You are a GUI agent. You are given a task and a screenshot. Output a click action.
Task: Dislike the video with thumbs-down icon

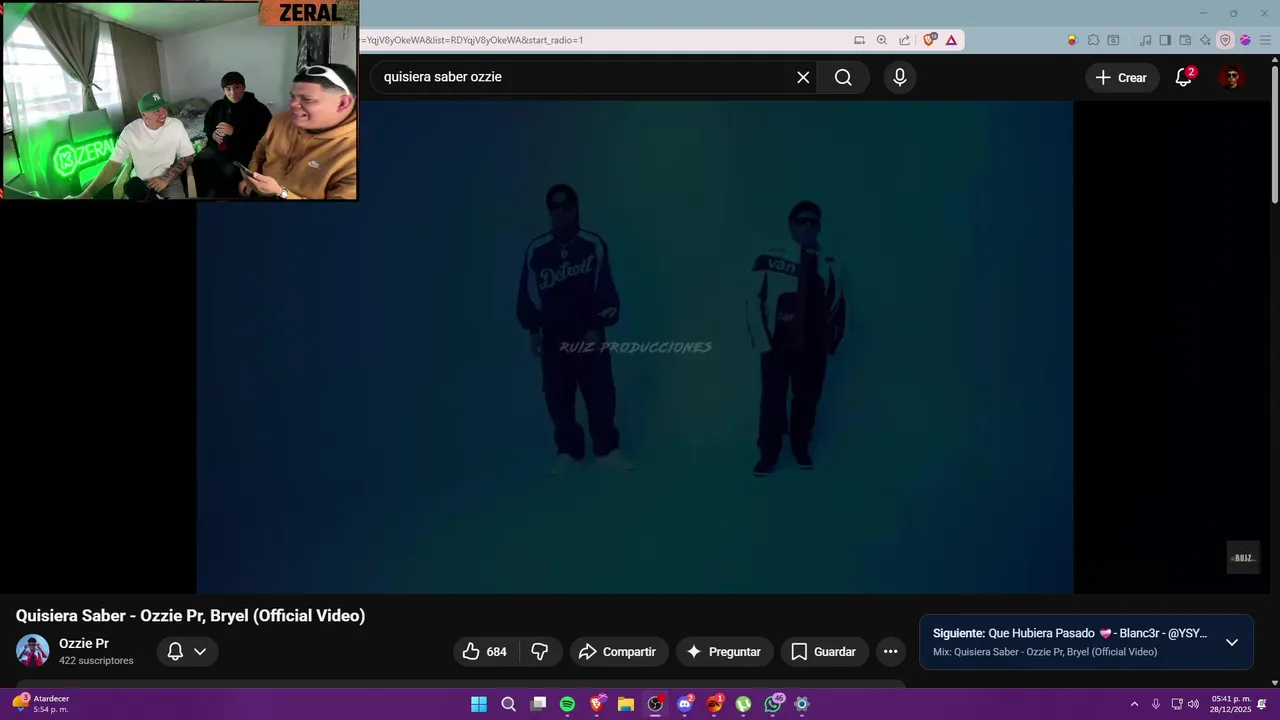point(540,652)
